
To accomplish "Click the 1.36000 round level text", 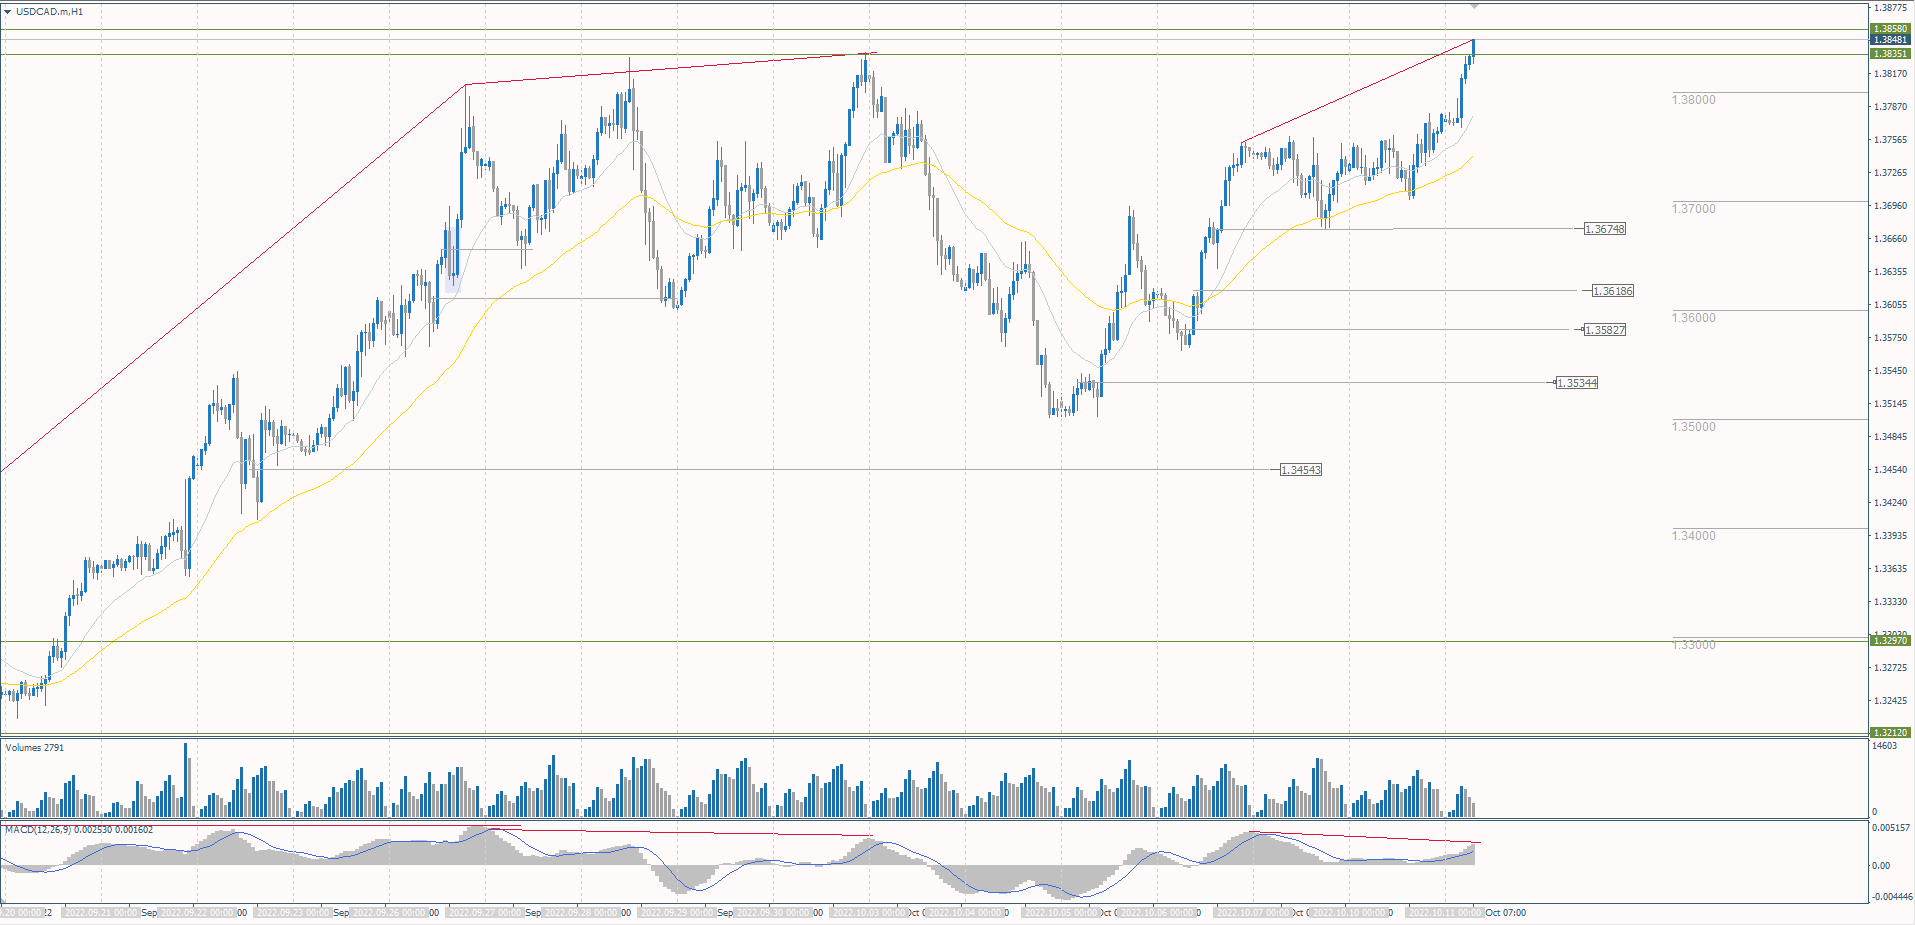I will point(1694,318).
